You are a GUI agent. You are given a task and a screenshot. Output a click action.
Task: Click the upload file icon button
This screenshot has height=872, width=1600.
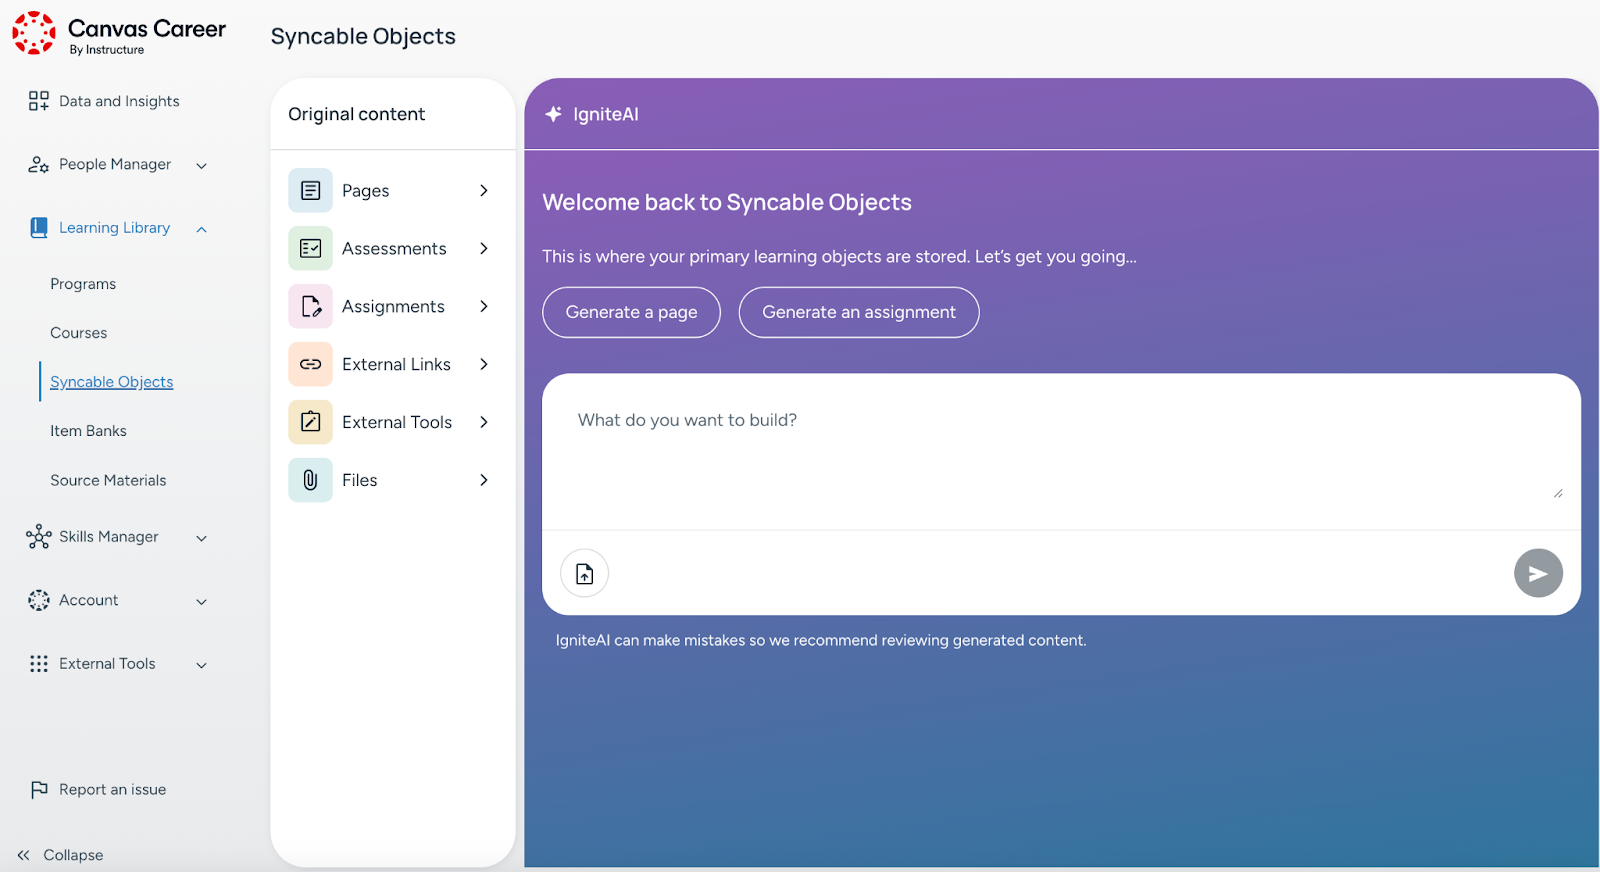coord(584,573)
